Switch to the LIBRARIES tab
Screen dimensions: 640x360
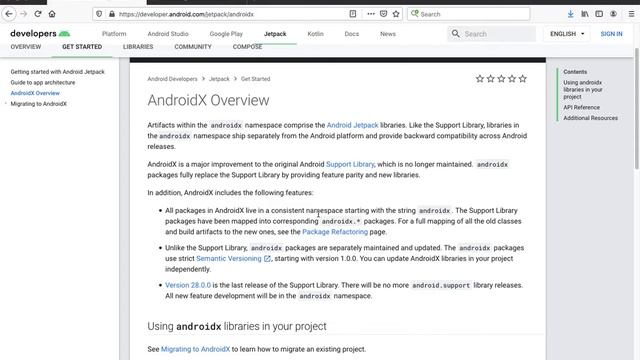[x=138, y=47]
